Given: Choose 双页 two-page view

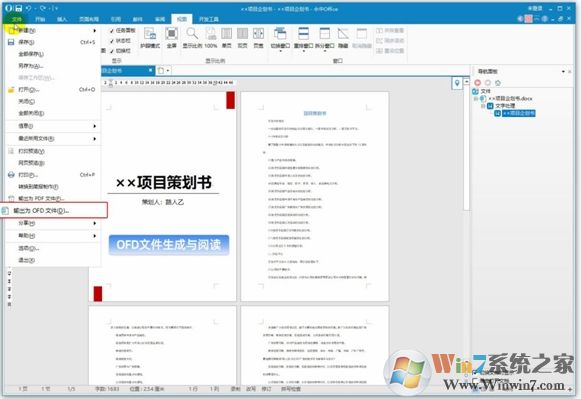Looking at the screenshot, I should coord(242,39).
